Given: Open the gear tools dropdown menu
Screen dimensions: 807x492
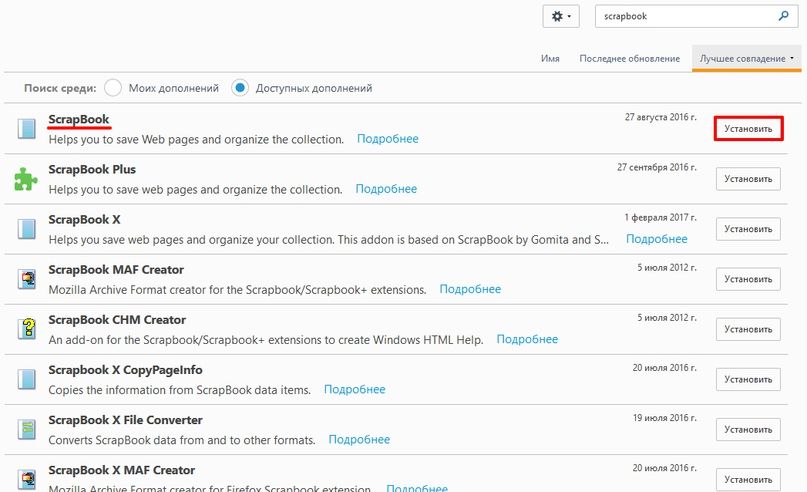Looking at the screenshot, I should click(561, 16).
